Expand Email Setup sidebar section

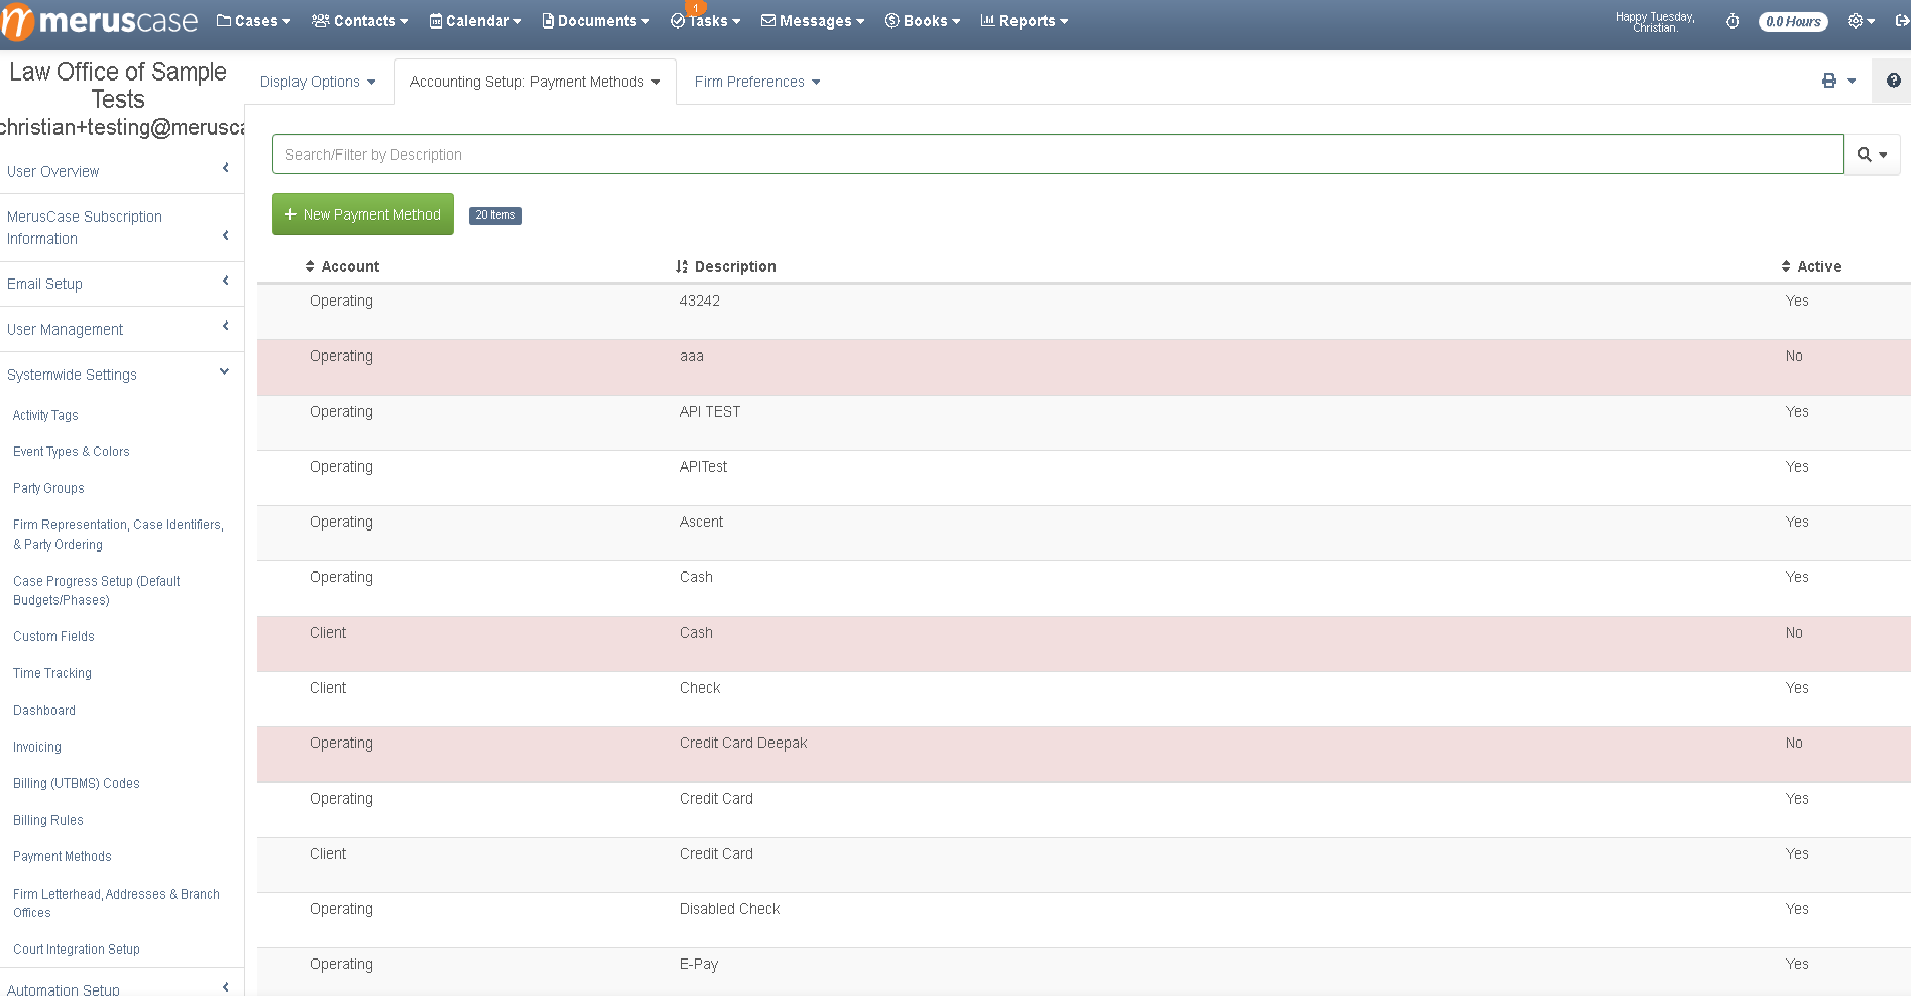click(121, 284)
